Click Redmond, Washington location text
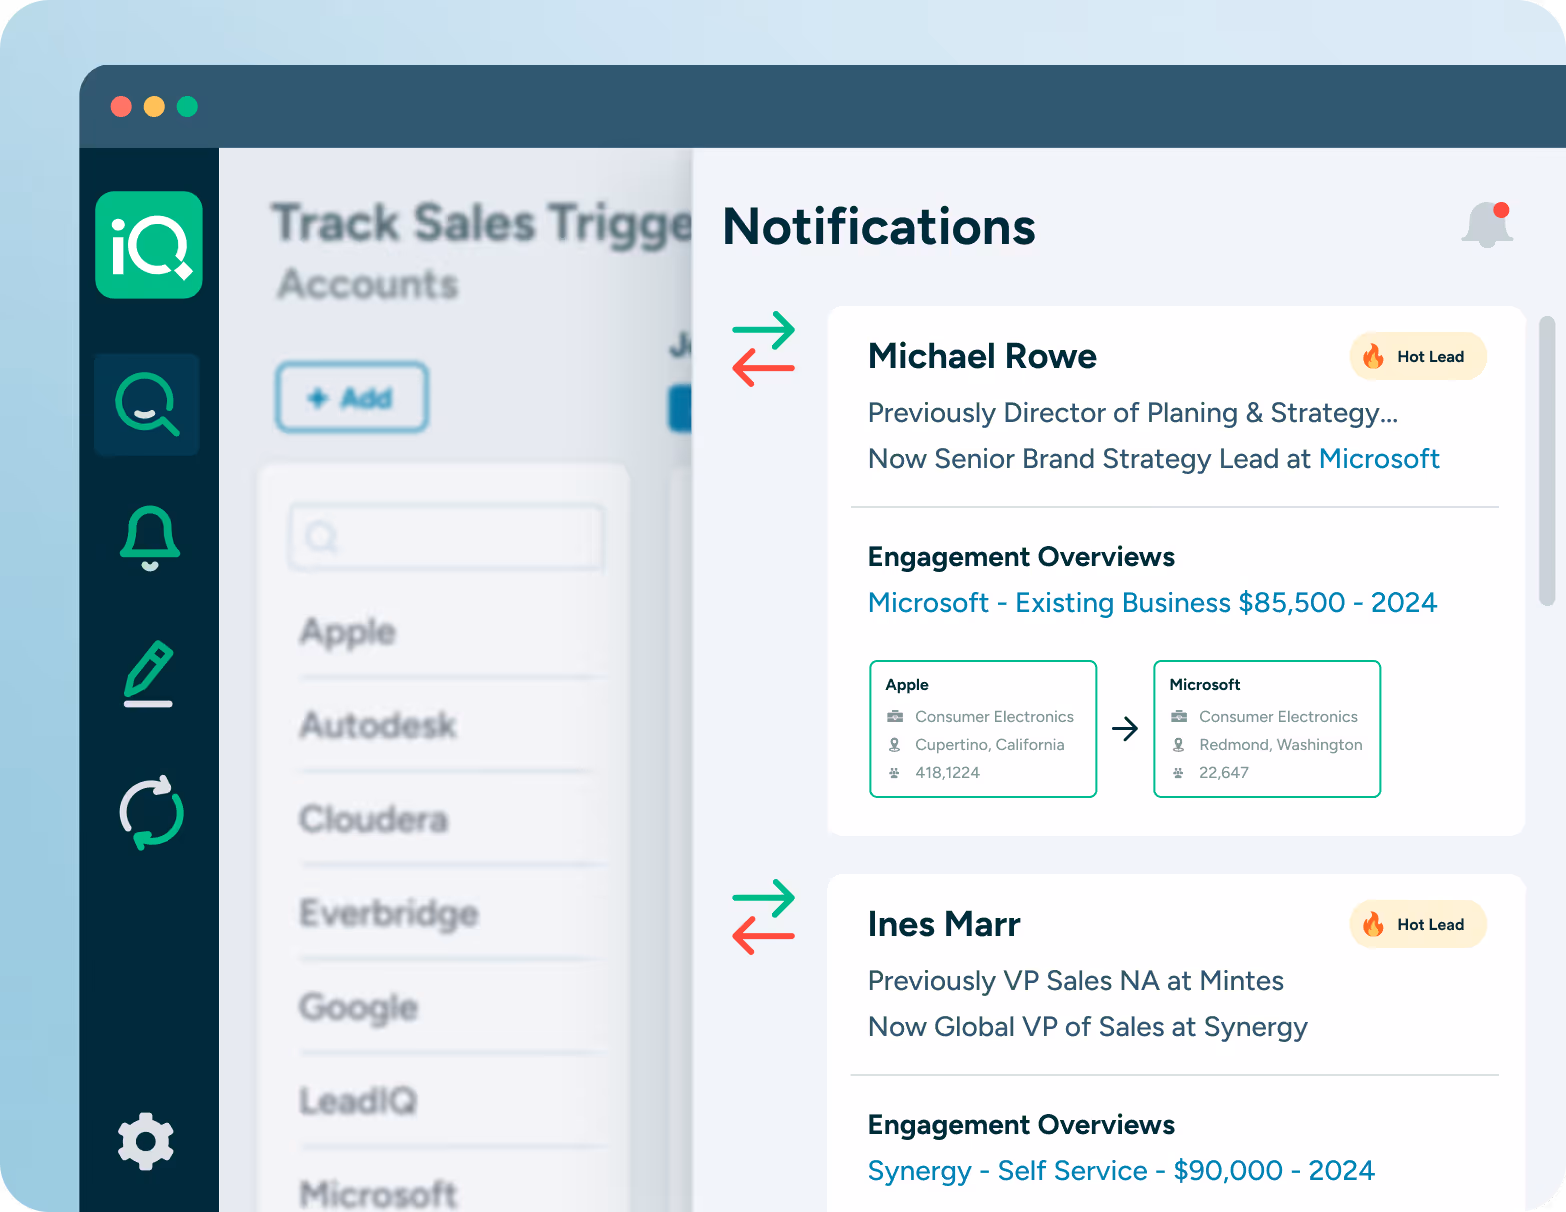 (x=1281, y=744)
